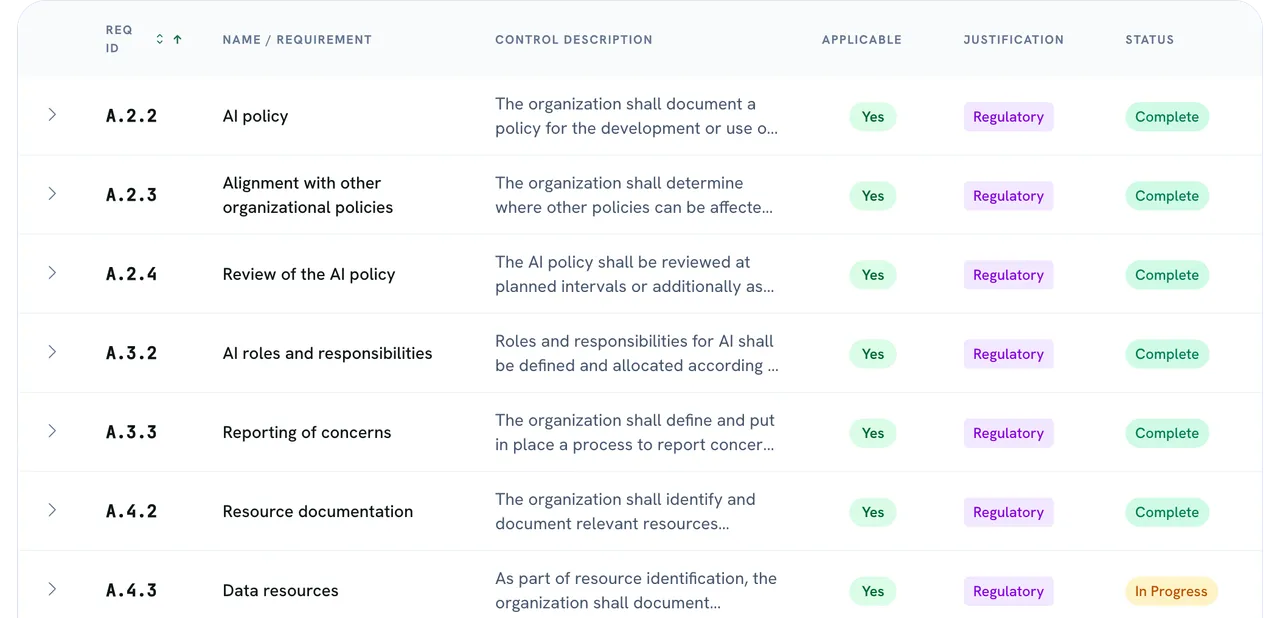Open Resource documentation name
The image size is (1280, 618).
(x=318, y=511)
